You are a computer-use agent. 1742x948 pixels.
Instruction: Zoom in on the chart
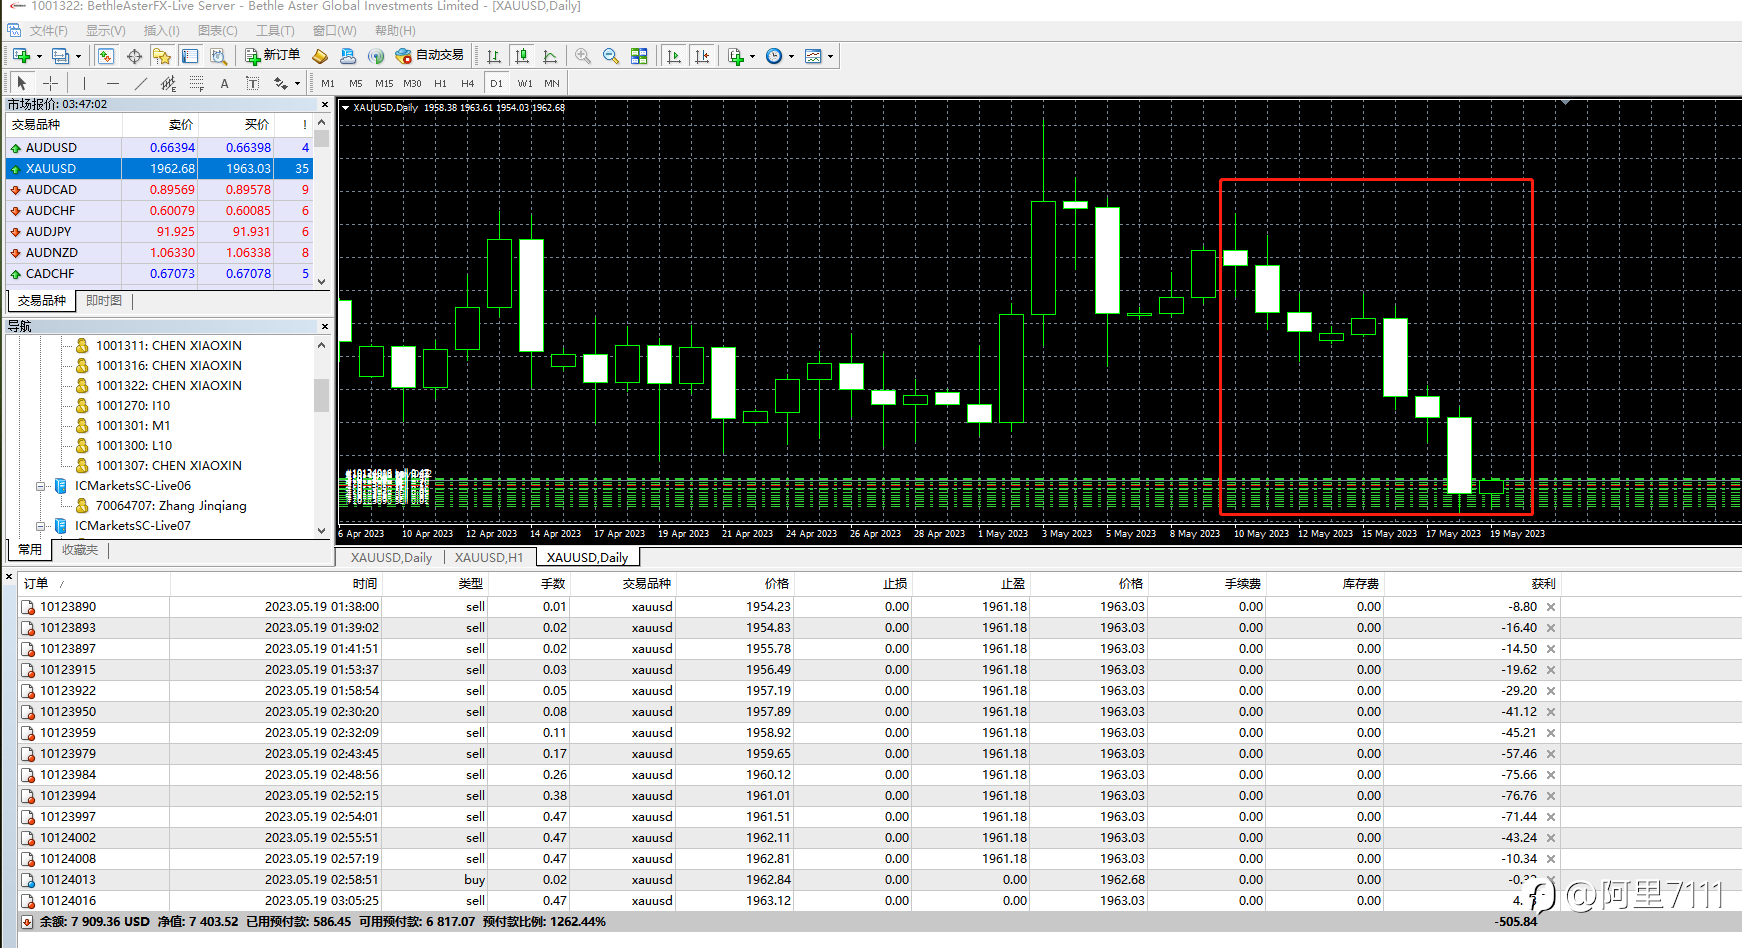583,56
